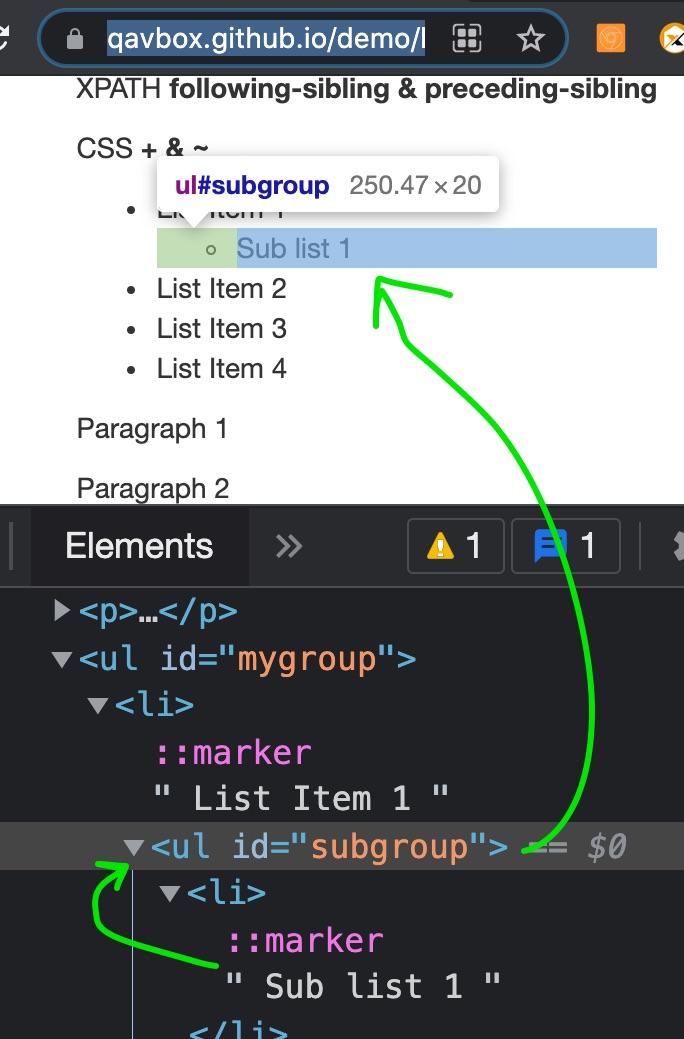Screen dimensions: 684x1039
Task: Open the DevTools settings gear
Action: tap(676, 546)
